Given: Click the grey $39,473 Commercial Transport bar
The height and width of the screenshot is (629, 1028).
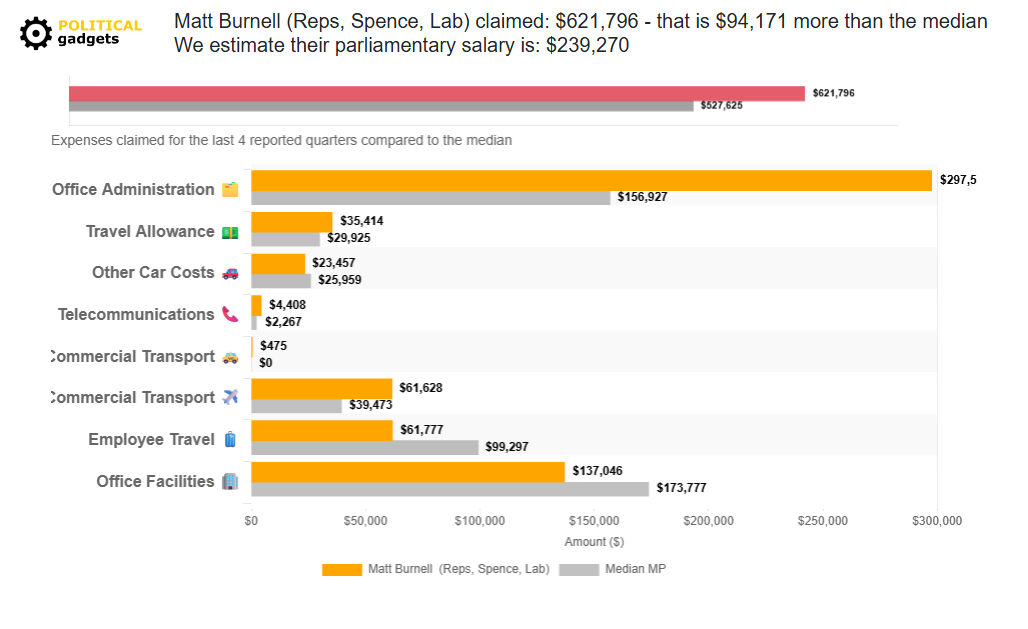Looking at the screenshot, I should 296,406.
